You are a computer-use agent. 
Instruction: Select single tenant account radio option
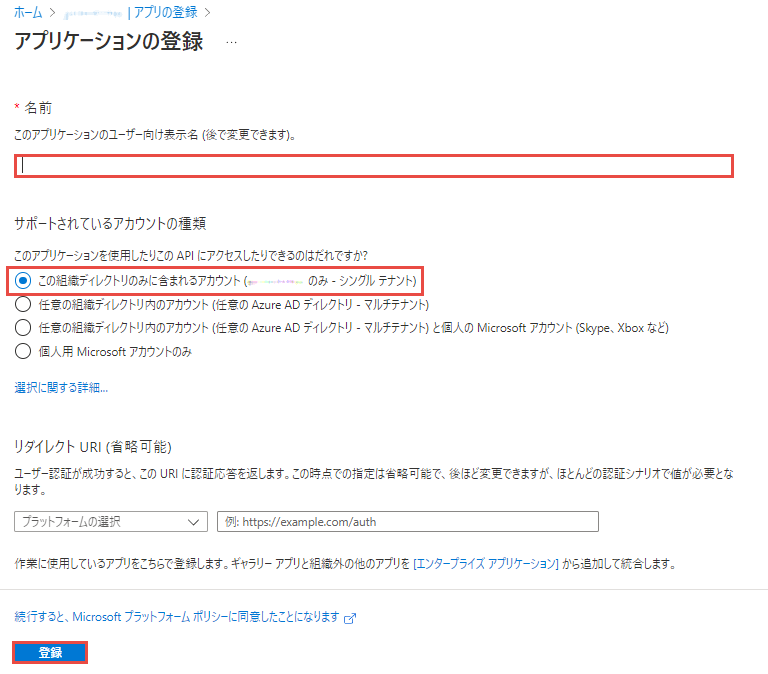point(23,282)
